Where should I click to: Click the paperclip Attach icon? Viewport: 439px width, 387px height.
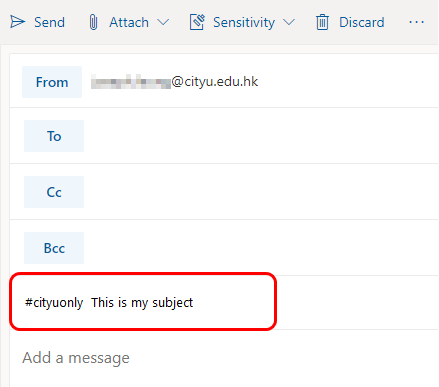click(x=94, y=22)
